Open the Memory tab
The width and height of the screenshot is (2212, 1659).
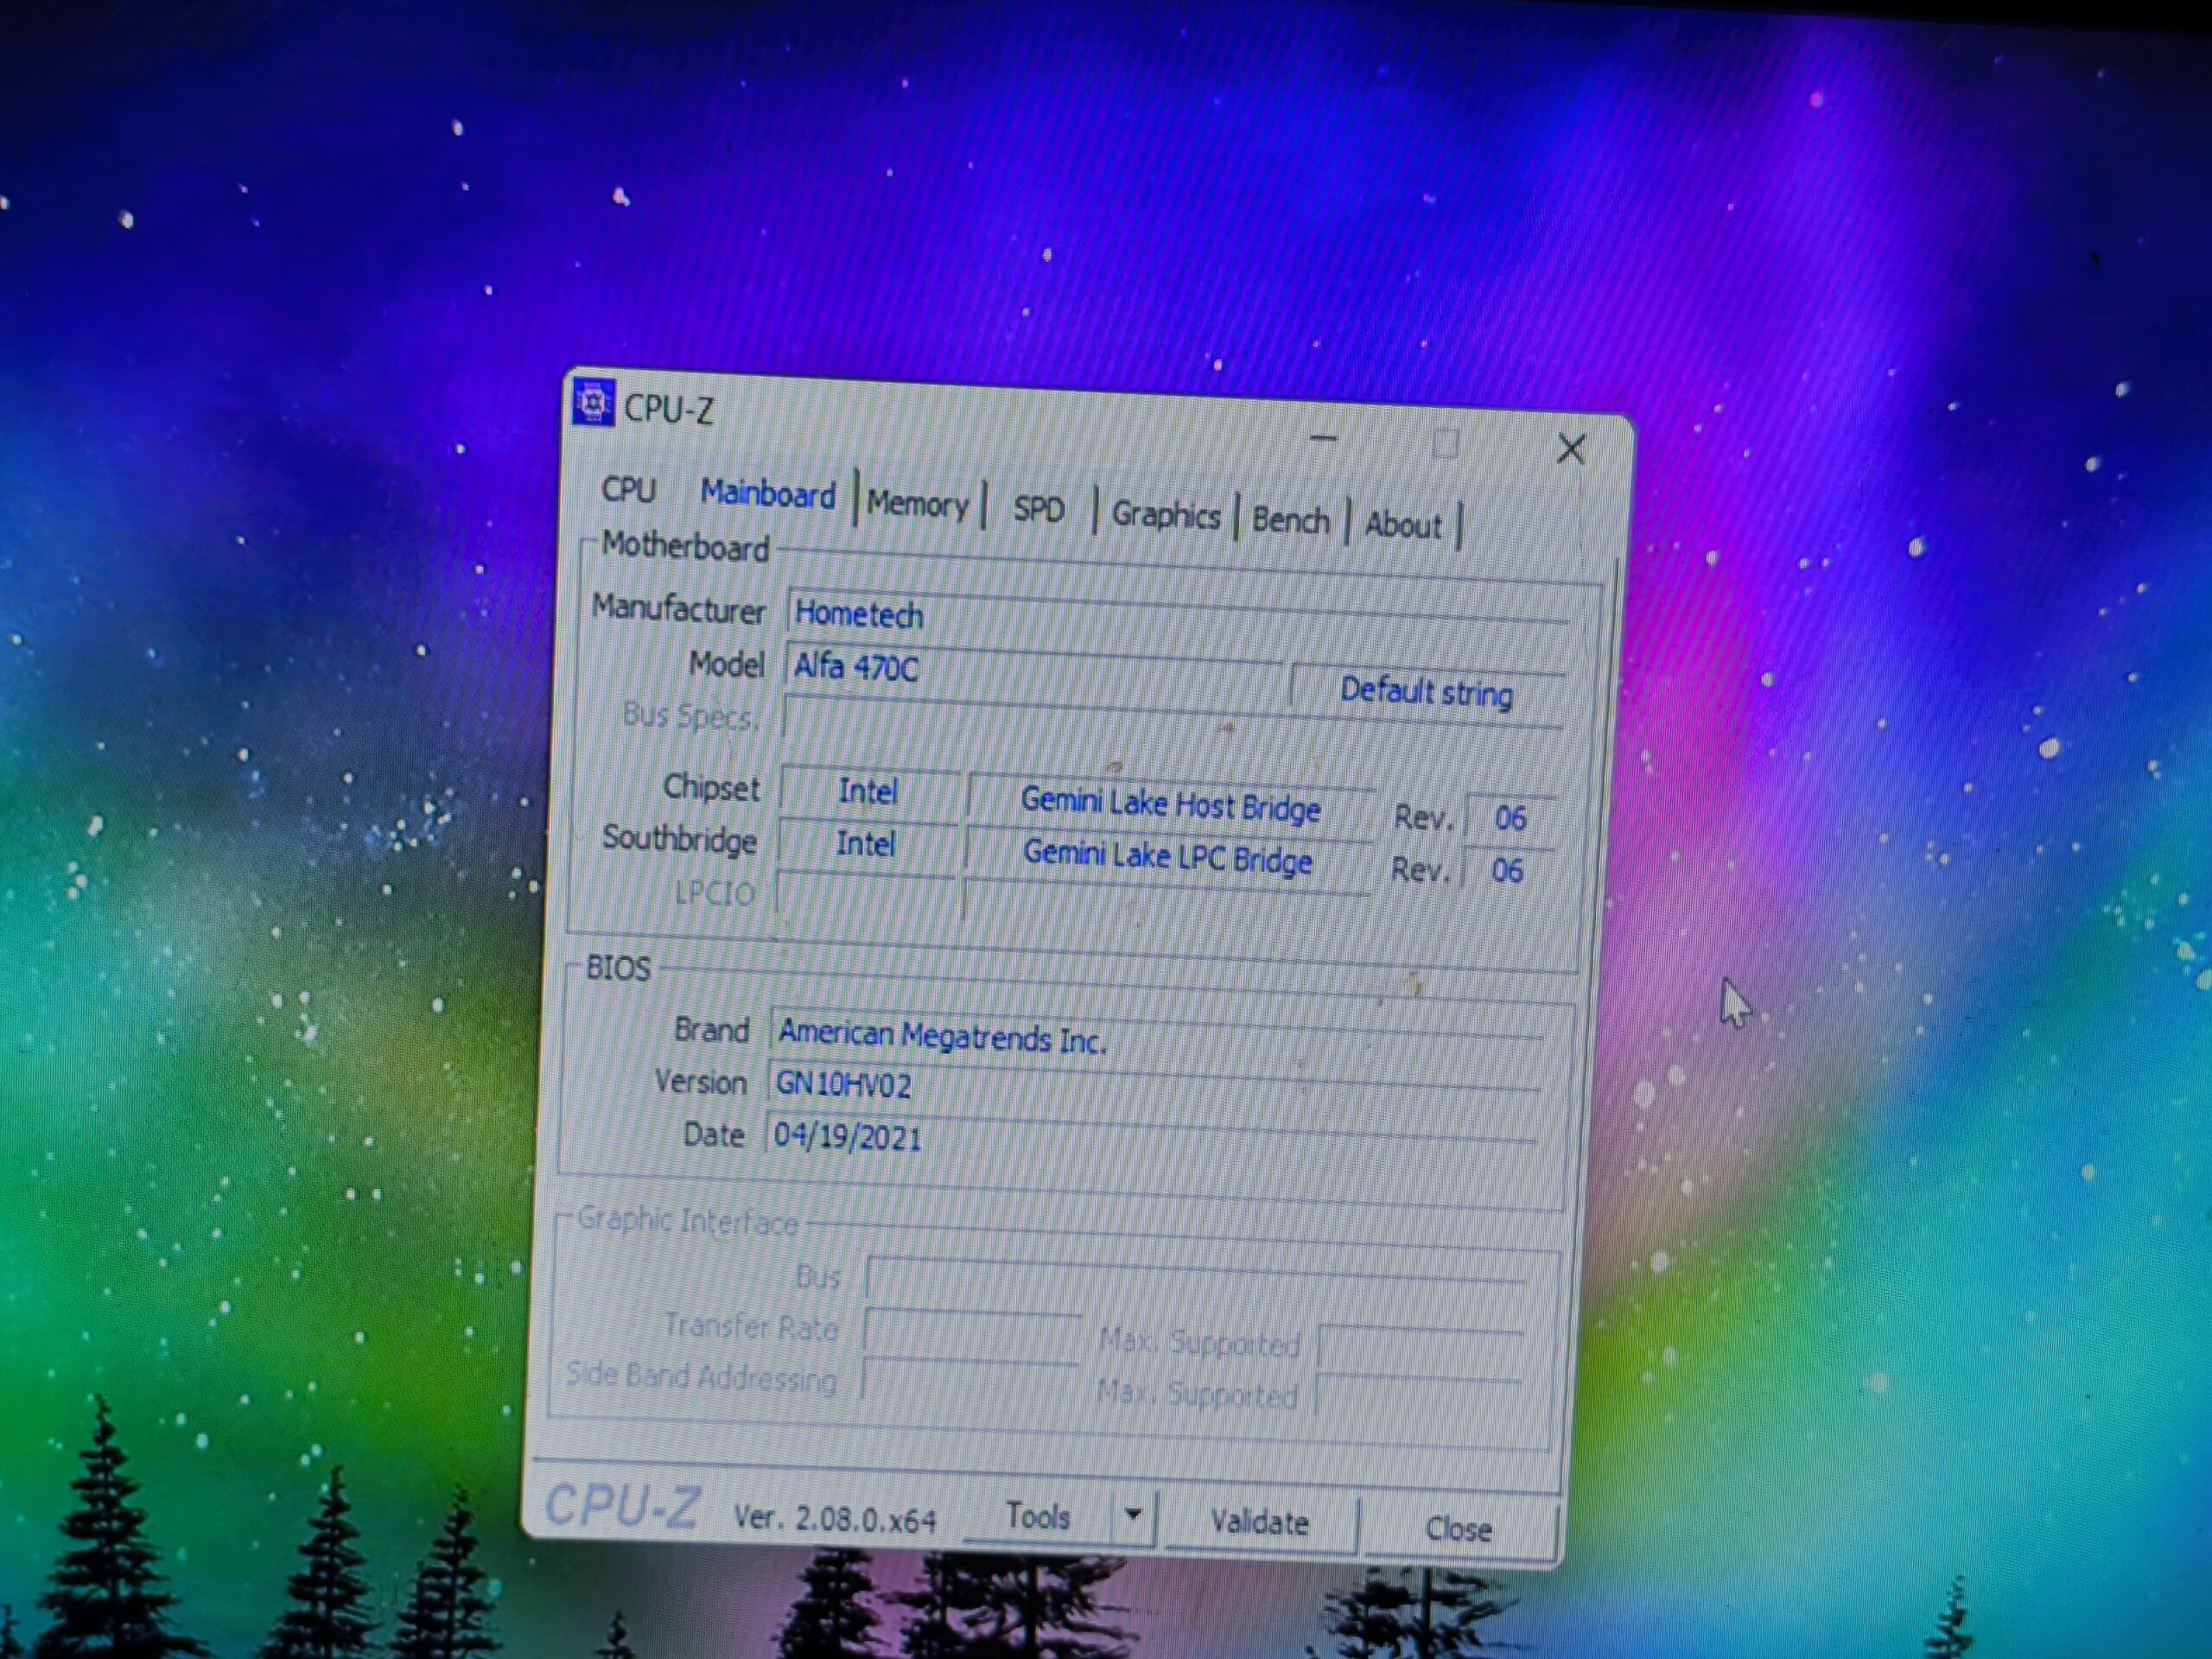[917, 503]
